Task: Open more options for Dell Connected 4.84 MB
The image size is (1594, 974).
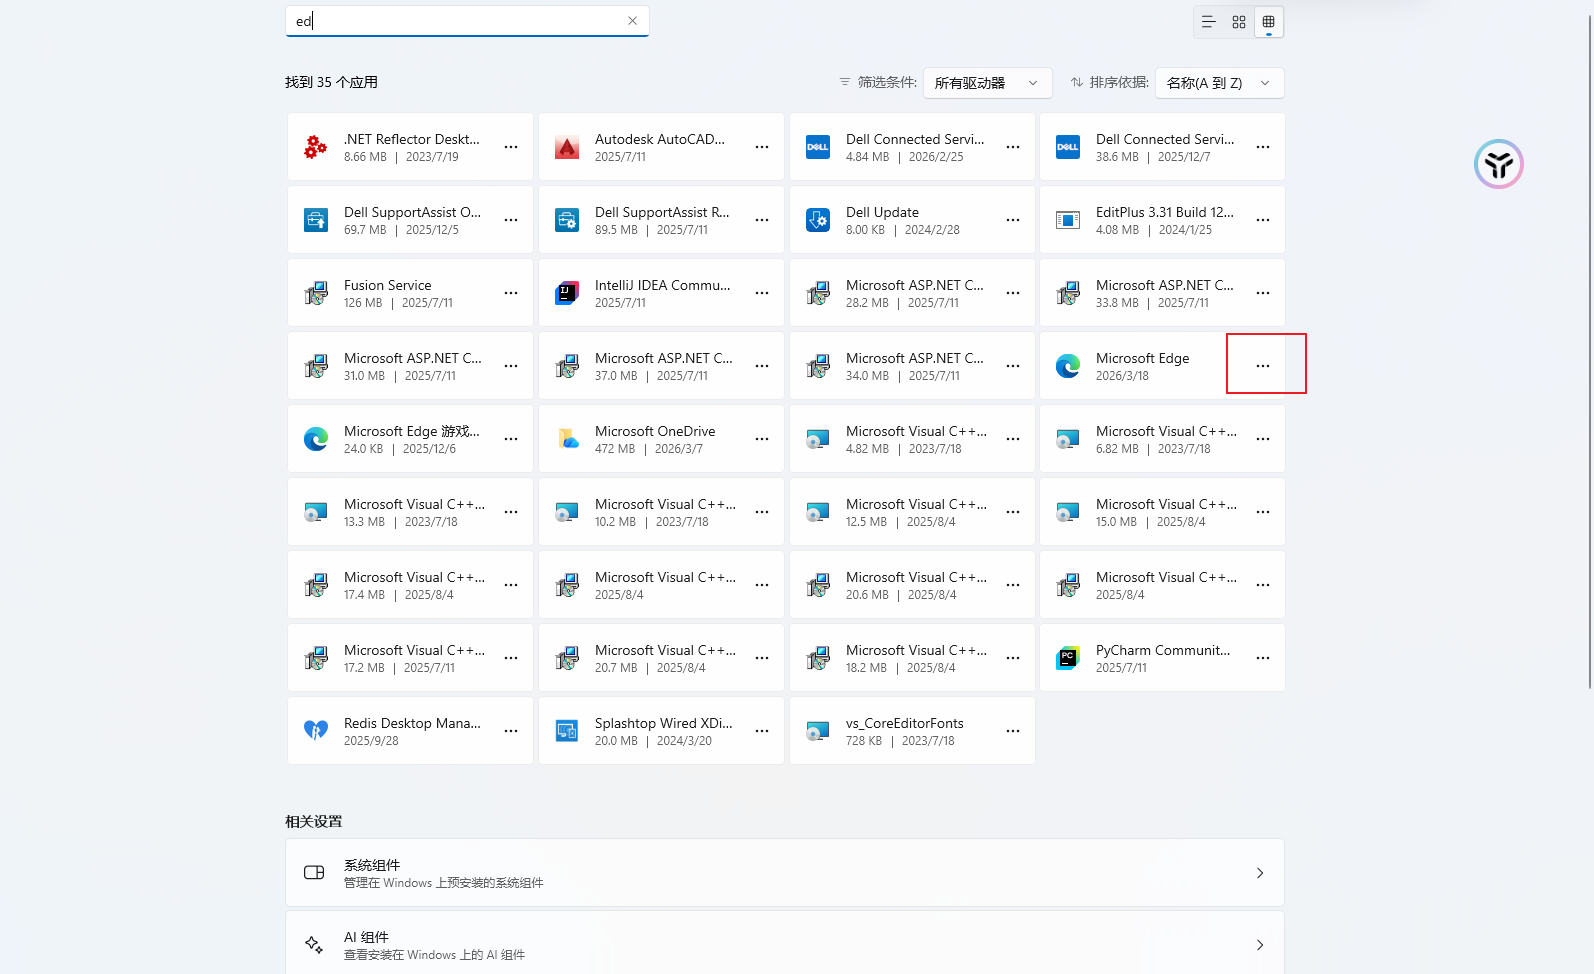Action: pyautogui.click(x=1013, y=147)
